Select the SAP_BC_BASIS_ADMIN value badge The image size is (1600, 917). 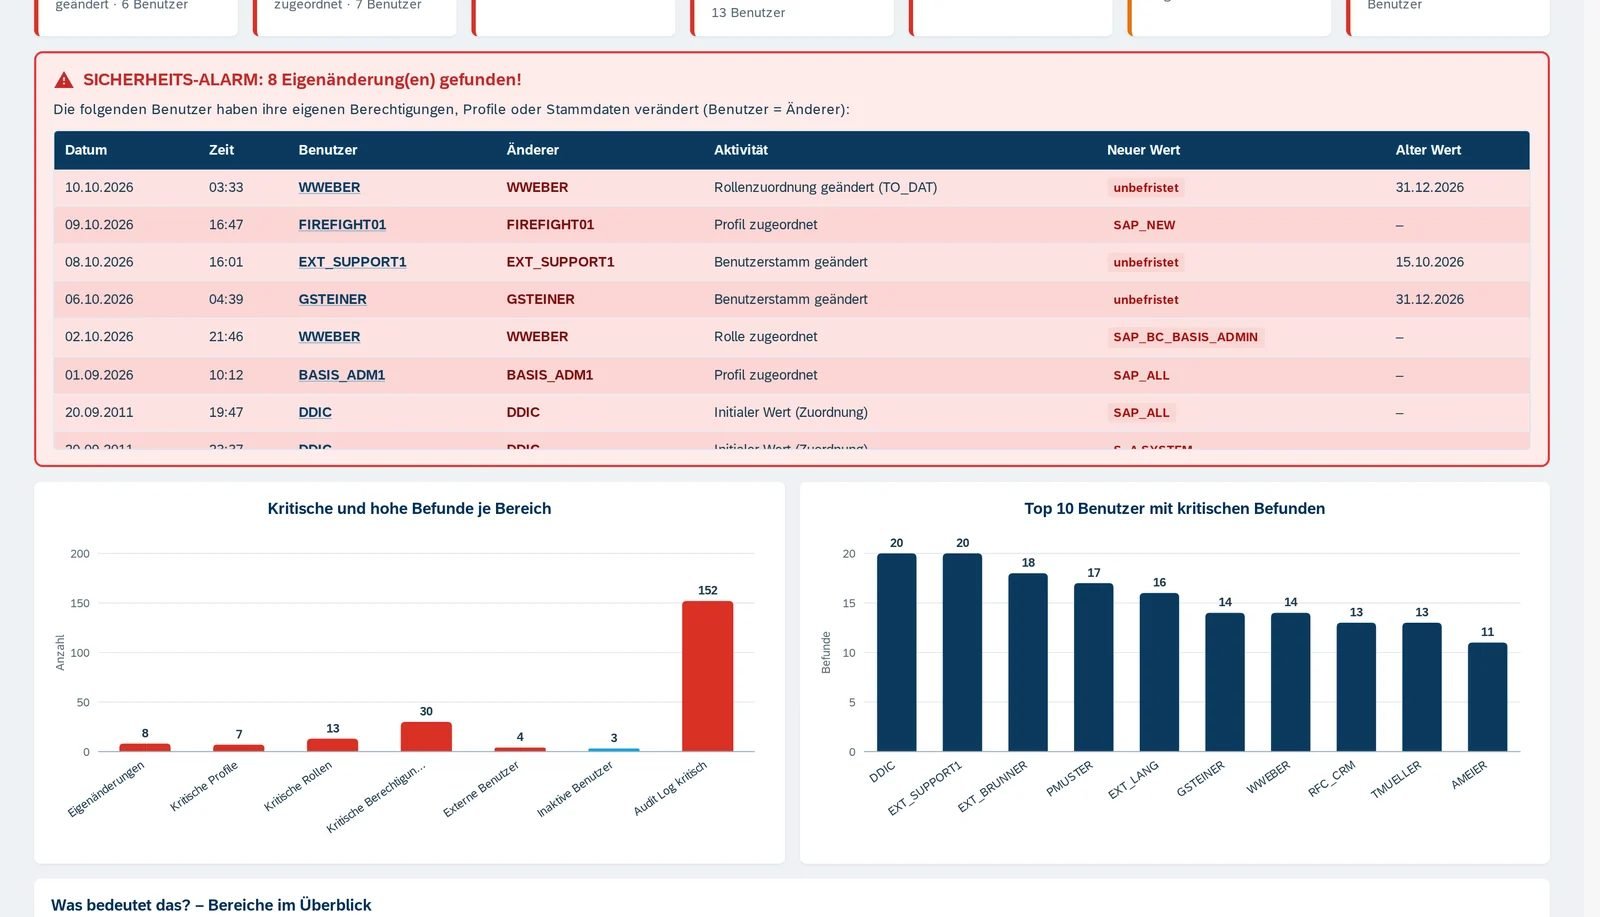(x=1185, y=337)
